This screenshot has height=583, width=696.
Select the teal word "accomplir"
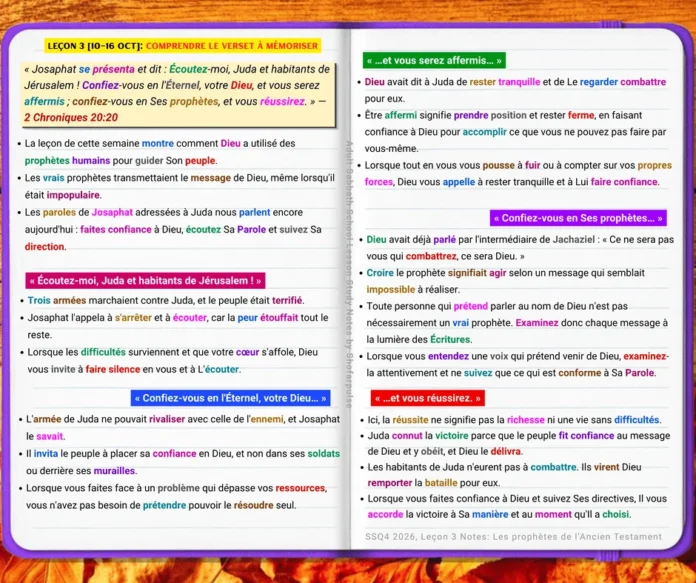tap(484, 132)
